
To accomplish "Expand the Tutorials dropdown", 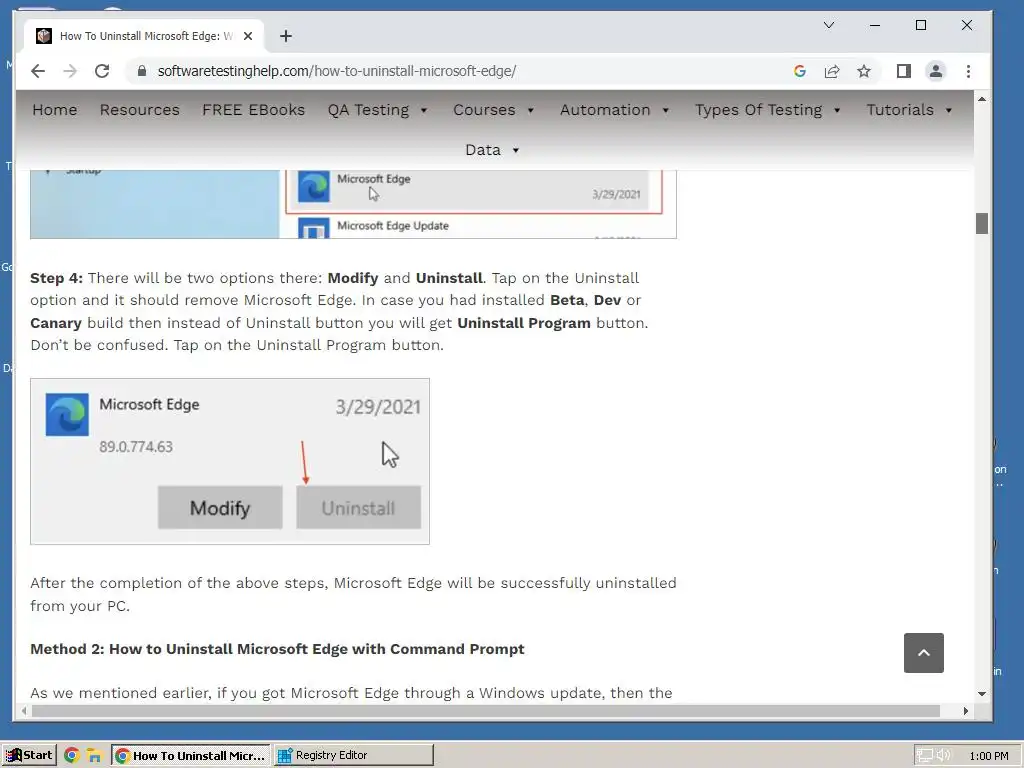I will (910, 110).
